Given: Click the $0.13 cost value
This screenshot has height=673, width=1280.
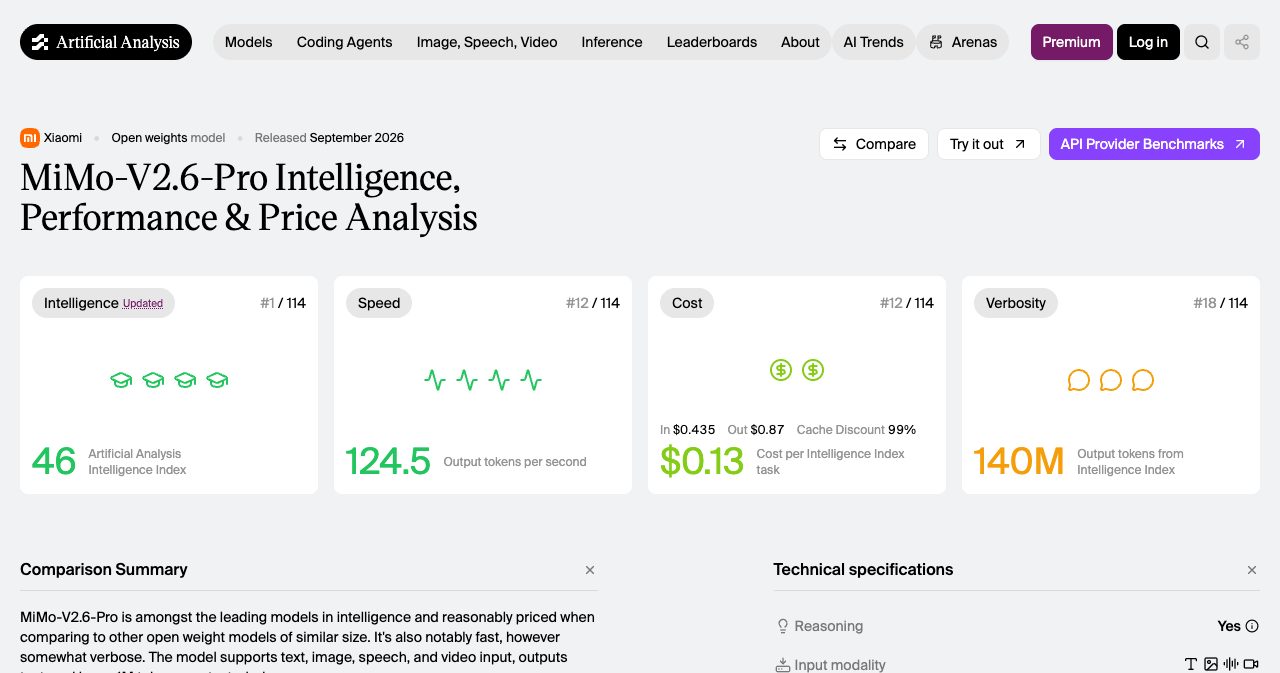Looking at the screenshot, I should coord(702,461).
